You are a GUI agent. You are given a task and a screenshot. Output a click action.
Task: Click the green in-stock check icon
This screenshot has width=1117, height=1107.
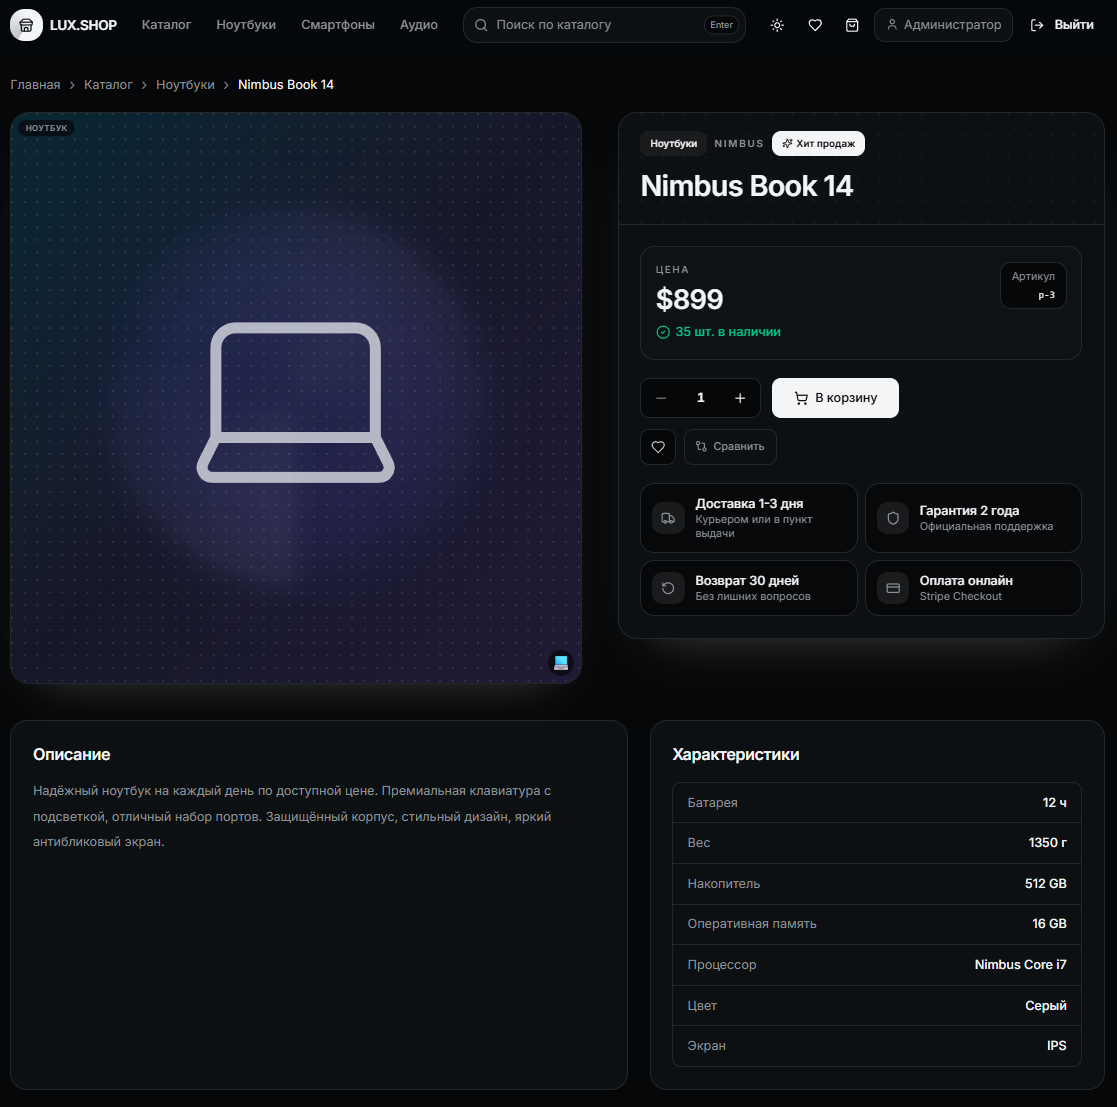coord(663,332)
